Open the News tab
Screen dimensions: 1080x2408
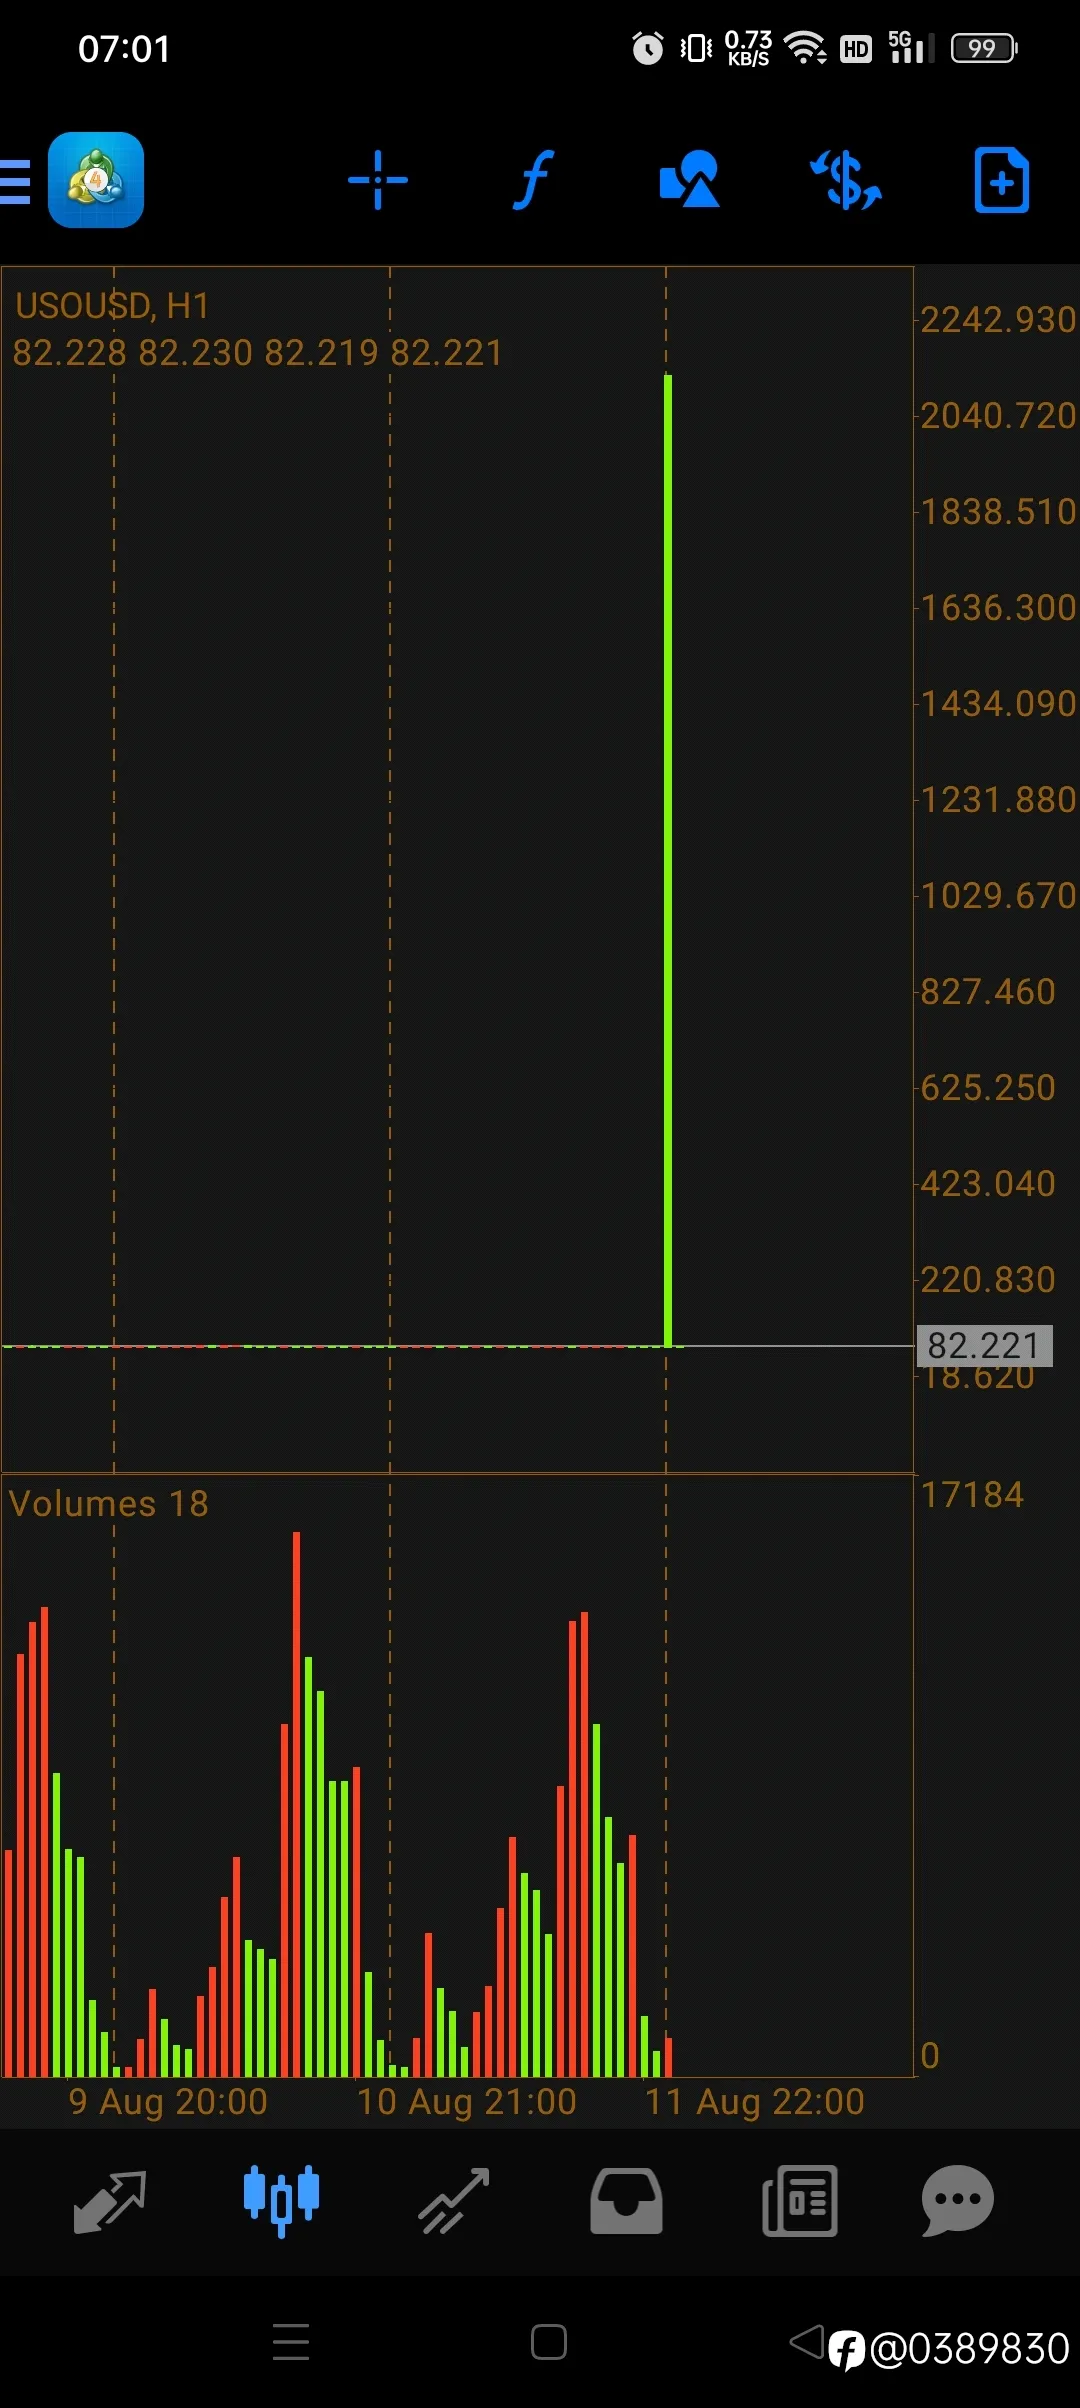pyautogui.click(x=800, y=2201)
